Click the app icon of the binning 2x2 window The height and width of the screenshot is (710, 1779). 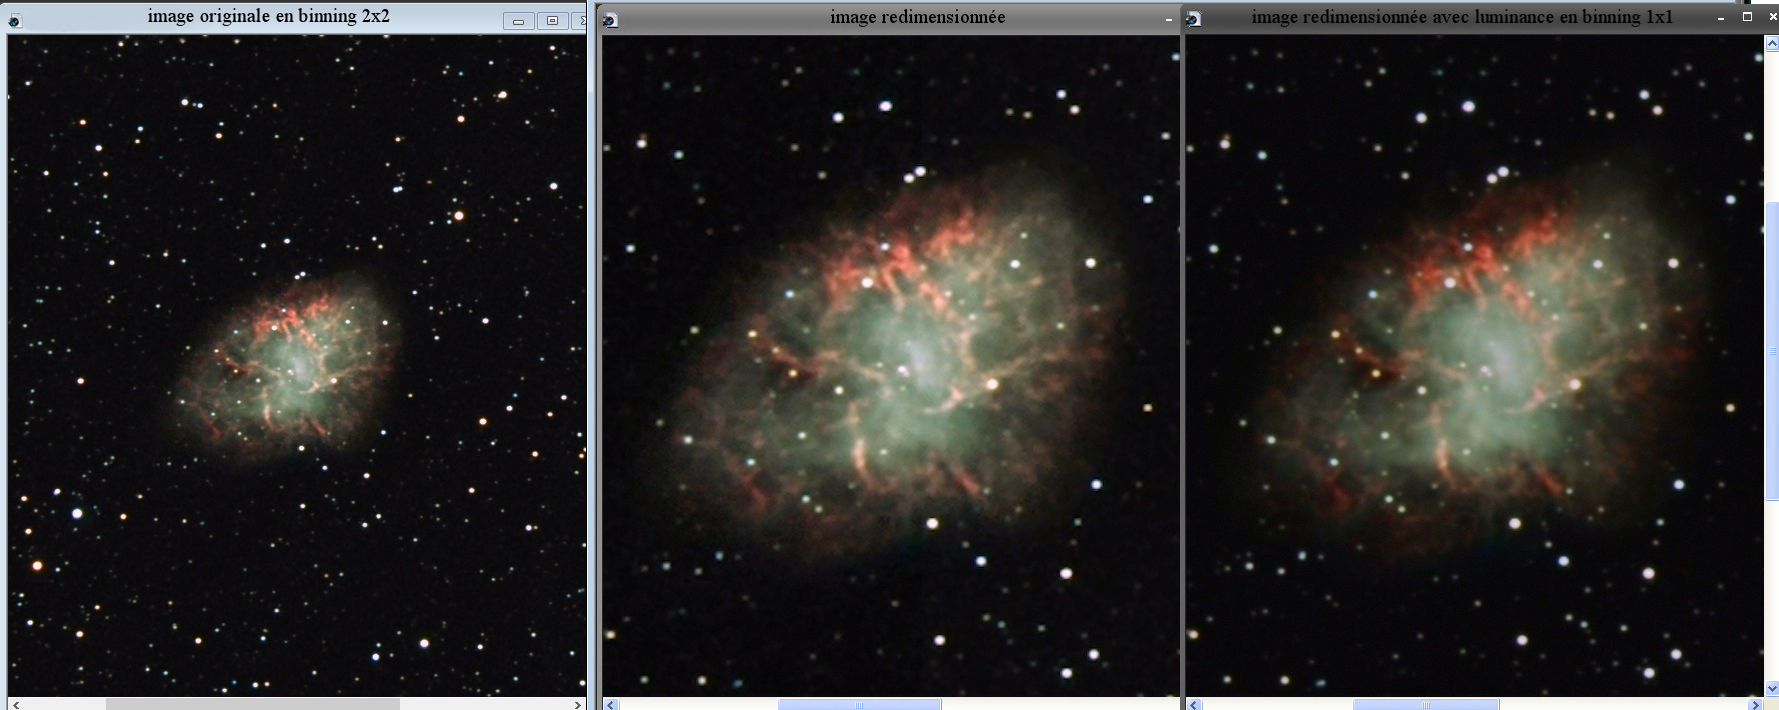15,20
